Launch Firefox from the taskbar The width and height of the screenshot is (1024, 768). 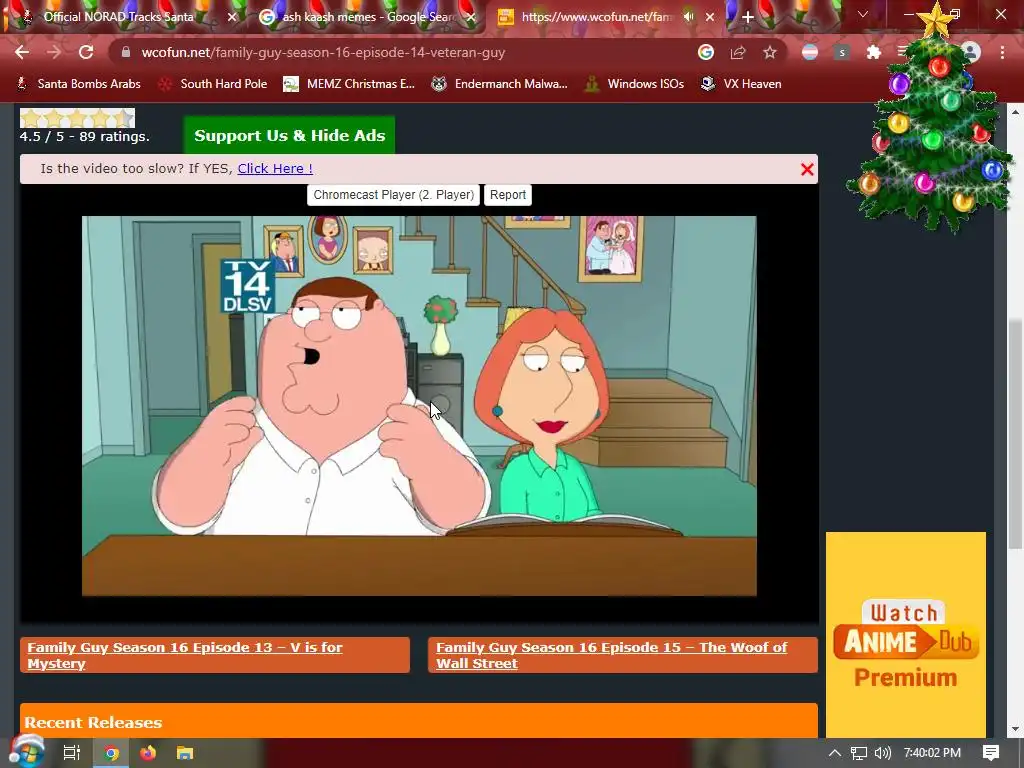148,753
